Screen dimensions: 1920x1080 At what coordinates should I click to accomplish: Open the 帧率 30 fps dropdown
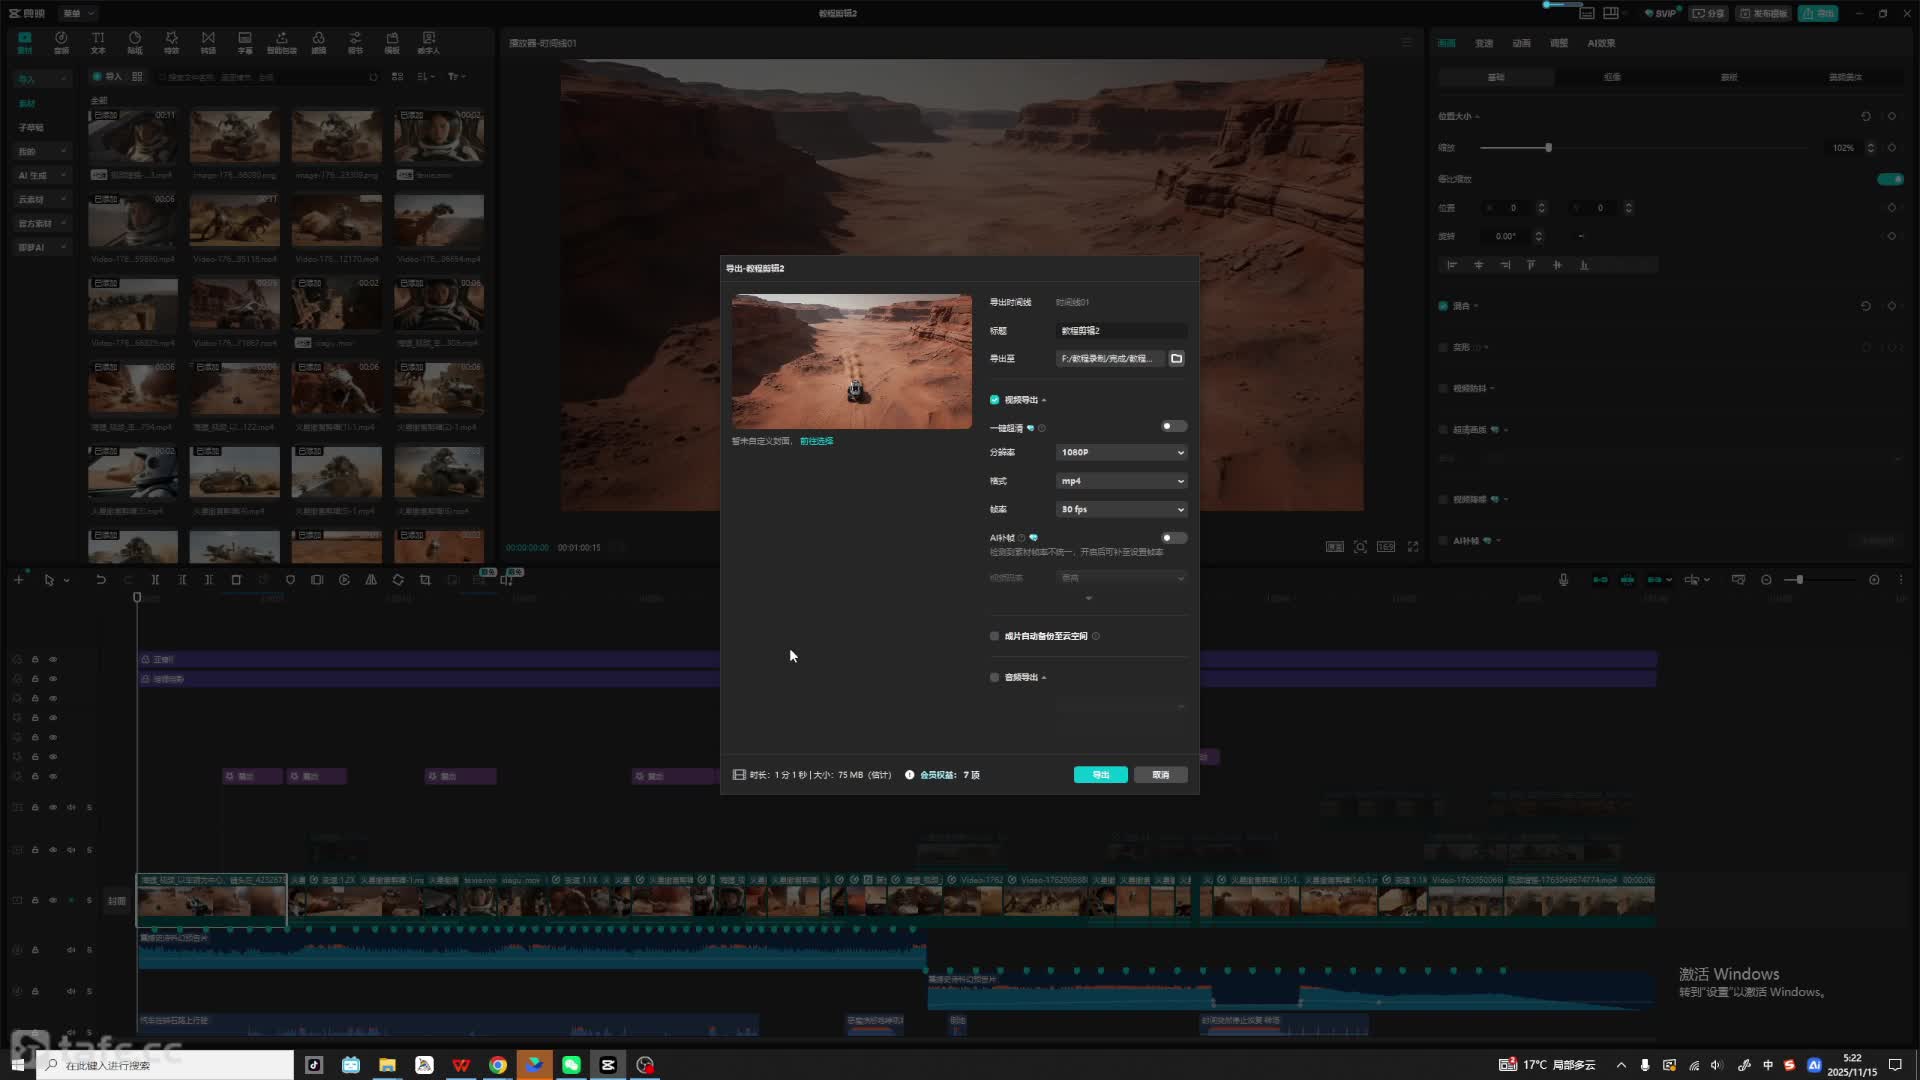tap(1121, 510)
